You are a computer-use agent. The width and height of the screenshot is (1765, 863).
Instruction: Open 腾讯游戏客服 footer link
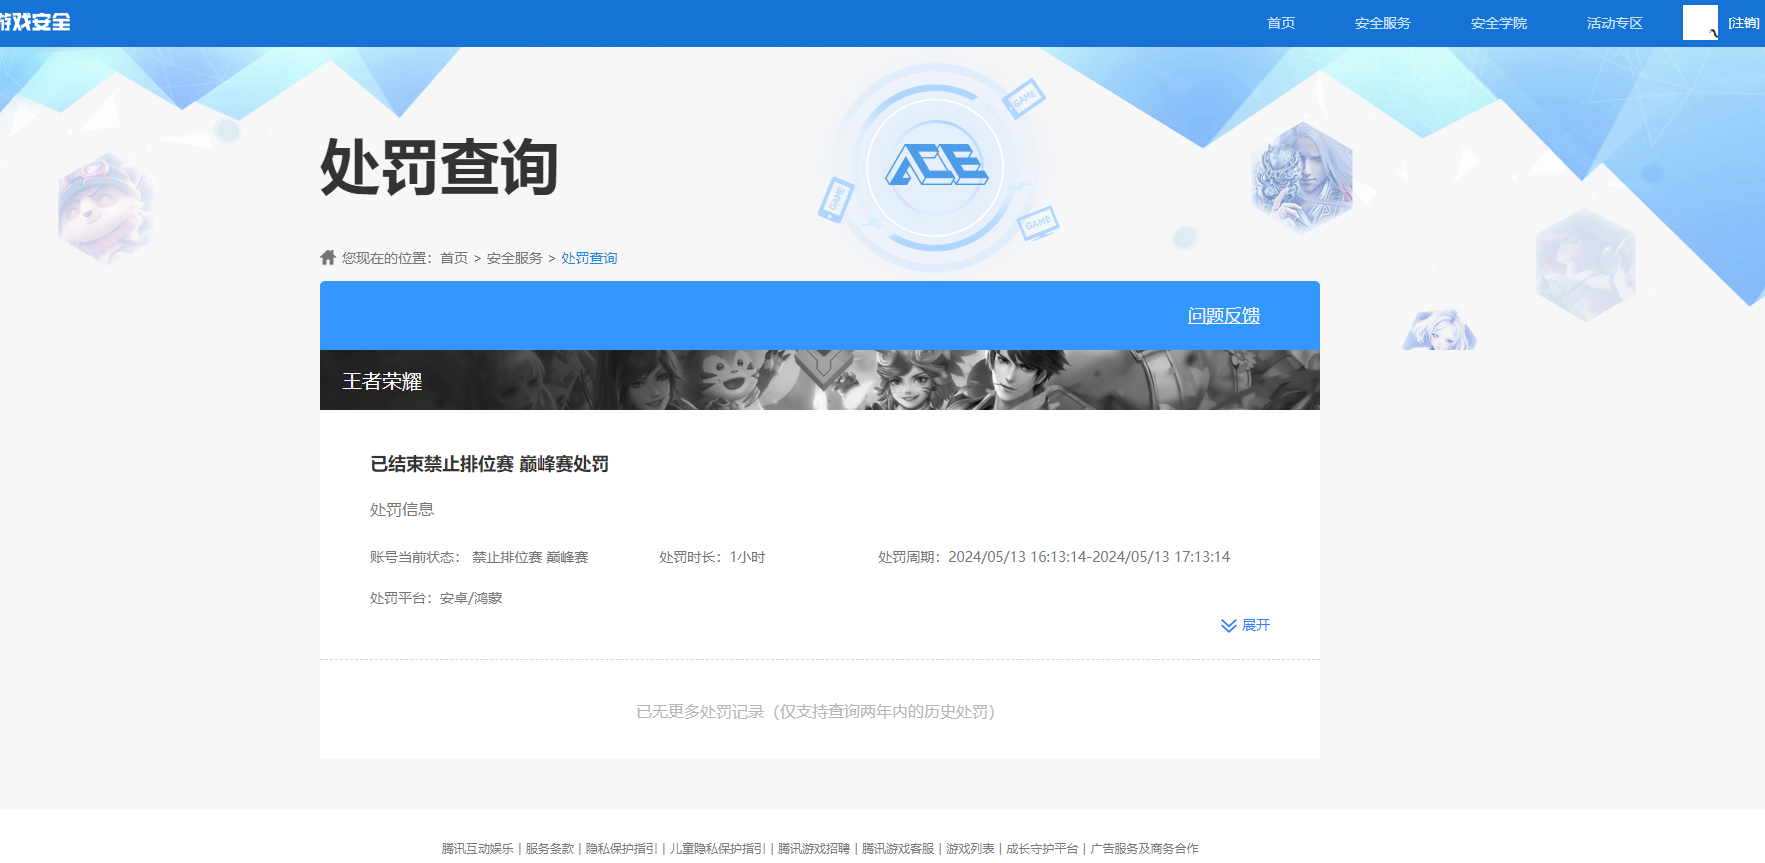(898, 848)
